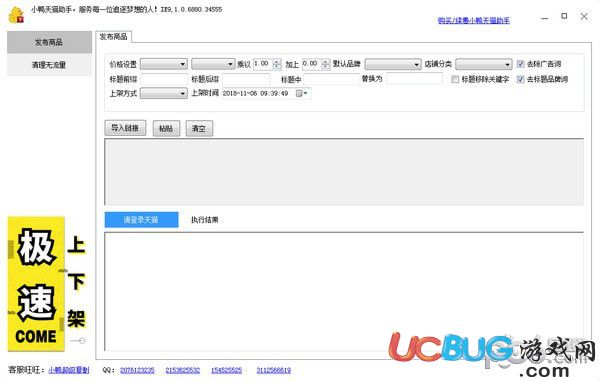Click the yellow 极速 COME banner
The height and width of the screenshot is (381, 600).
(36, 284)
